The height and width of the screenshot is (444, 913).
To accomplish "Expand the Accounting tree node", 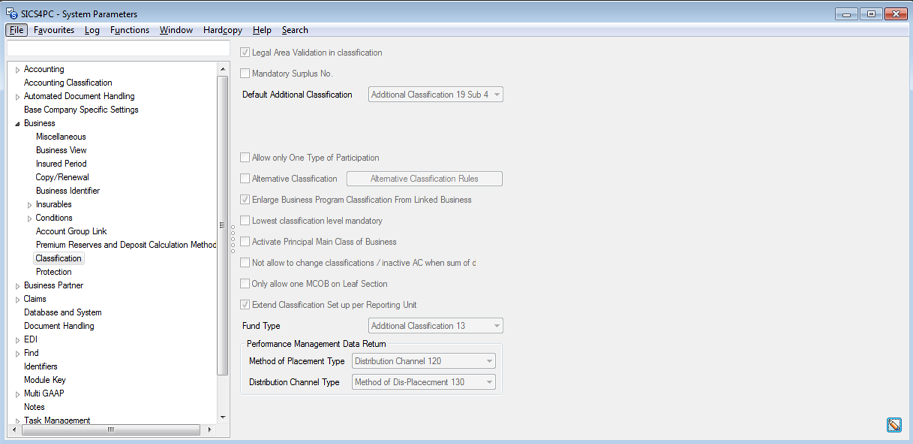I will coord(17,70).
